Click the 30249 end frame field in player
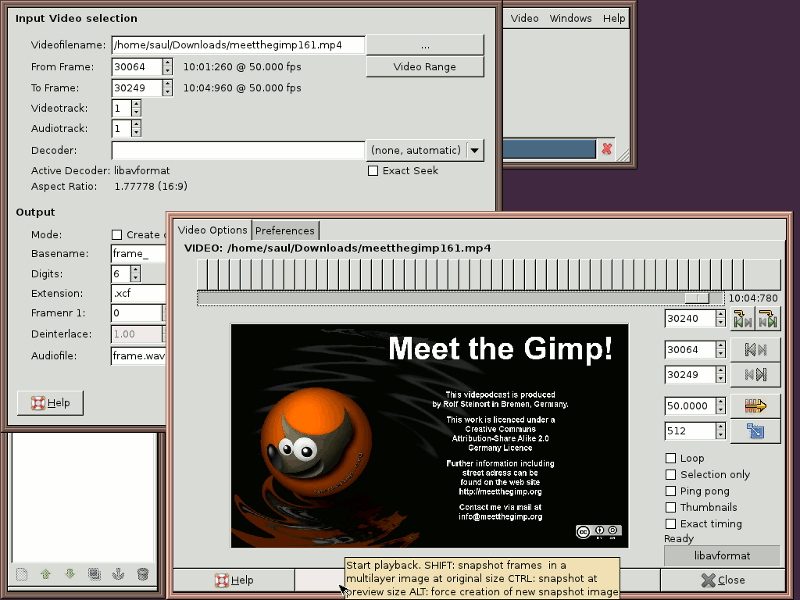The width and height of the screenshot is (800, 600). coord(690,374)
